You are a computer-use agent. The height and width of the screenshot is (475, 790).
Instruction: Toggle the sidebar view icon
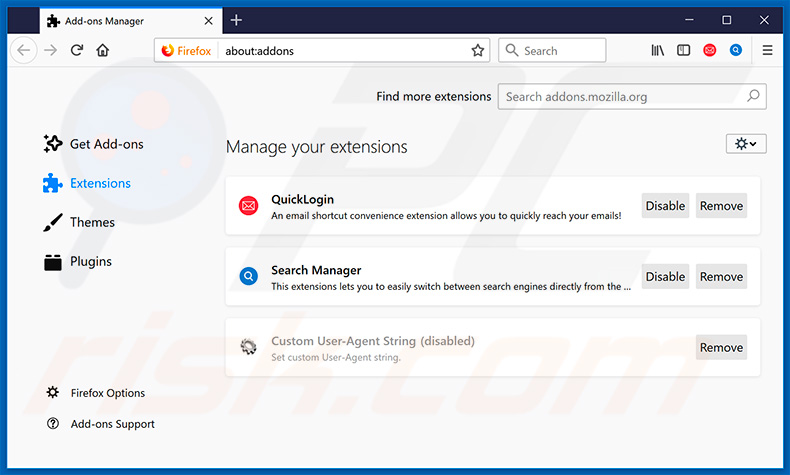coord(683,50)
